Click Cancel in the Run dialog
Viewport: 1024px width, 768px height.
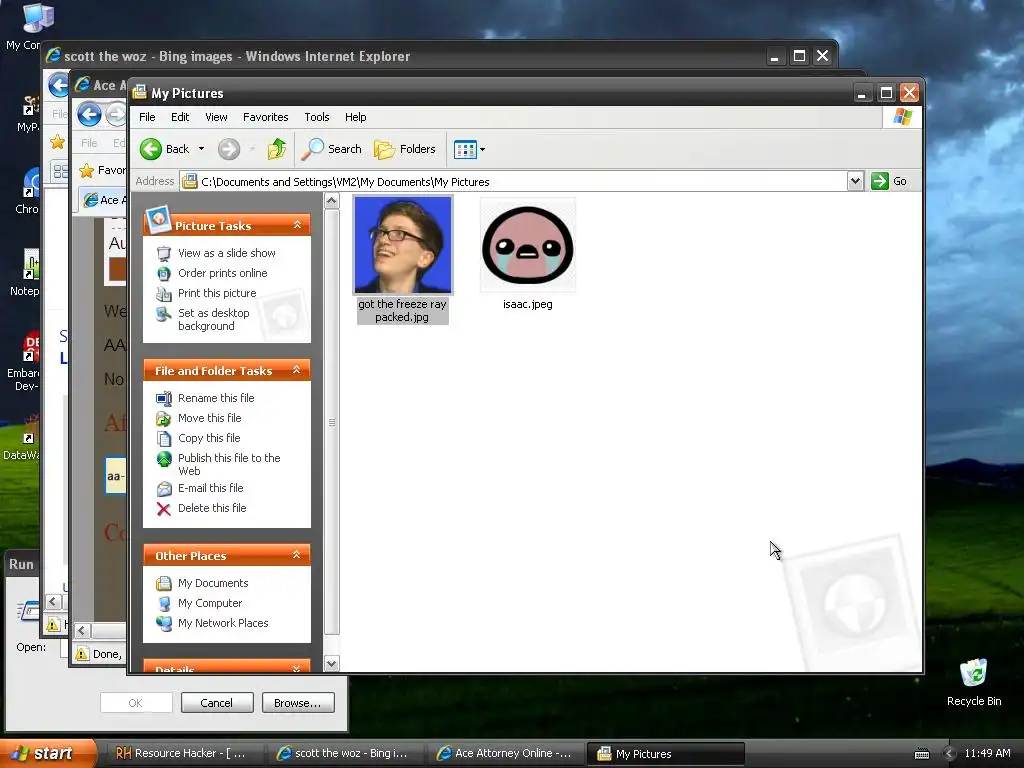[216, 703]
